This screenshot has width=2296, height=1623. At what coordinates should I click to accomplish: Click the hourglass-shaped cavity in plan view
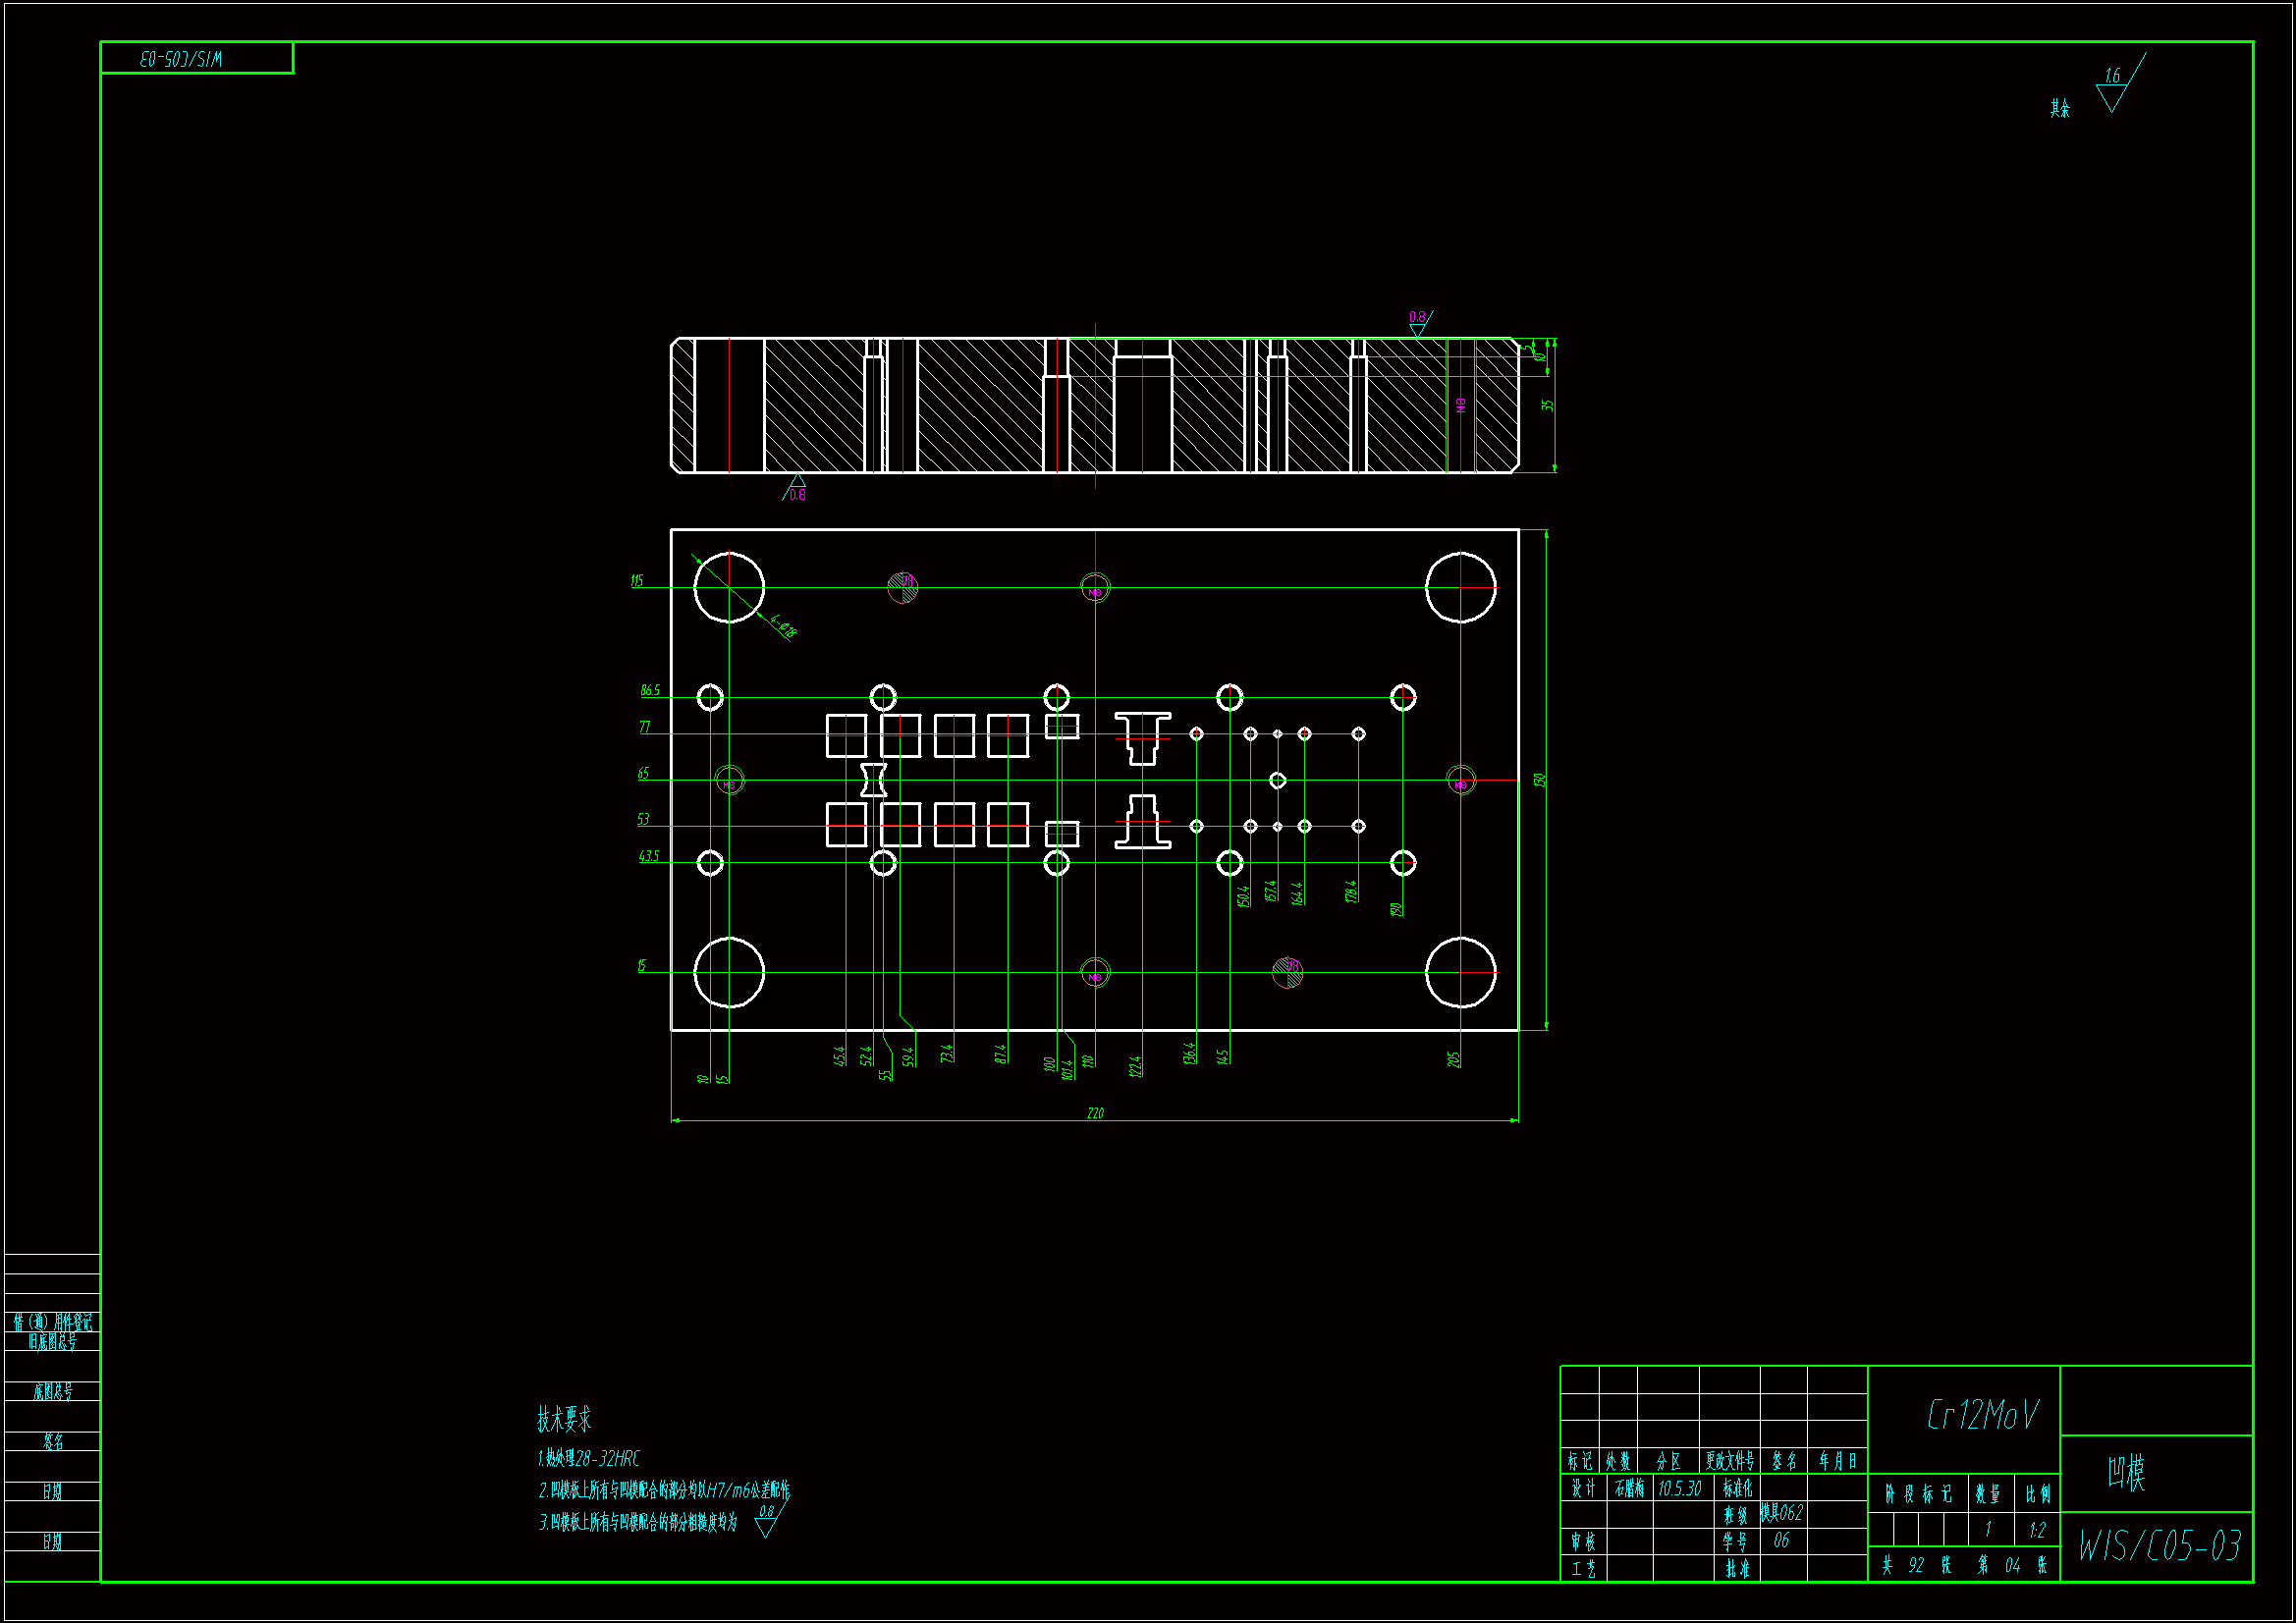873,780
